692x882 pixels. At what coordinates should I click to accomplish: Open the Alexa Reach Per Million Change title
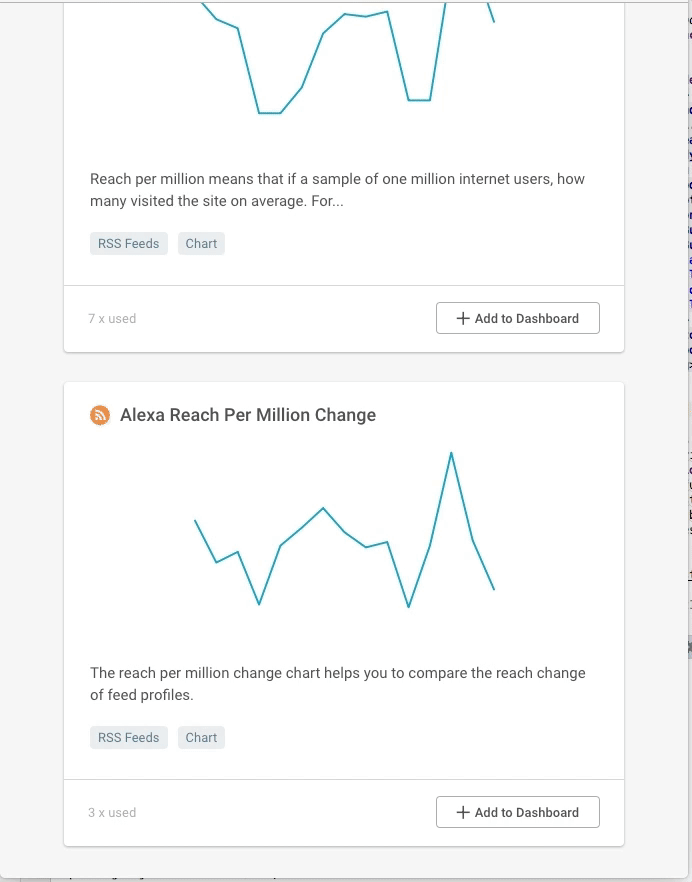pos(248,415)
